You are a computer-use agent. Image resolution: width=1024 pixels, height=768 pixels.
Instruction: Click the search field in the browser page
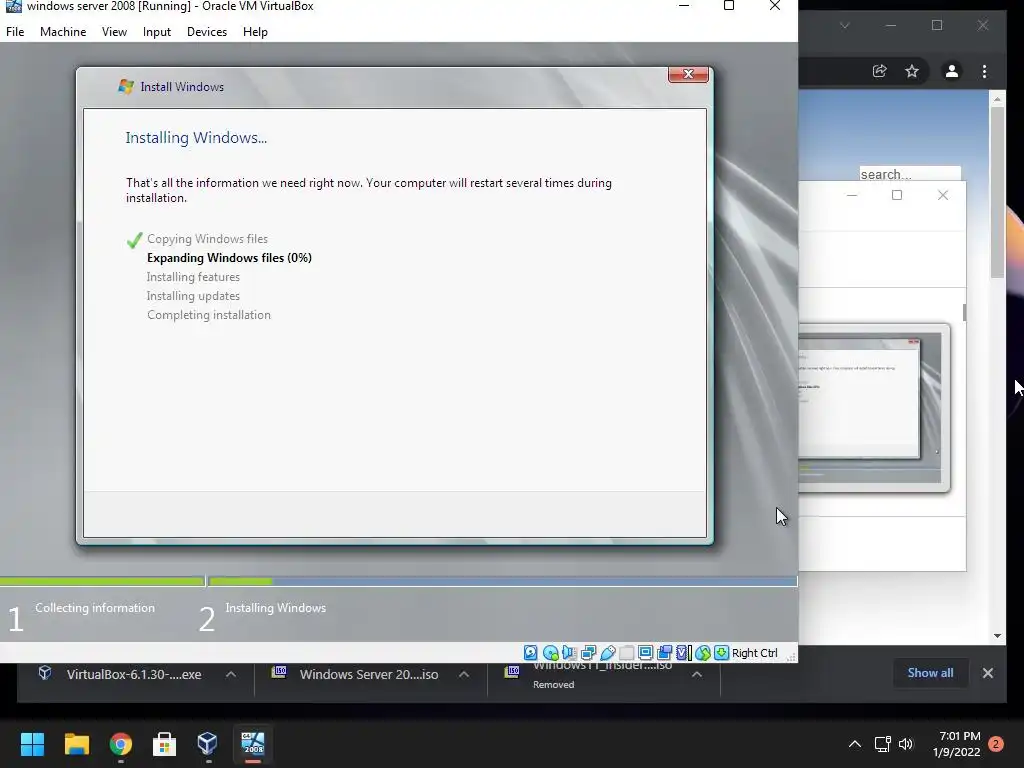[910, 174]
